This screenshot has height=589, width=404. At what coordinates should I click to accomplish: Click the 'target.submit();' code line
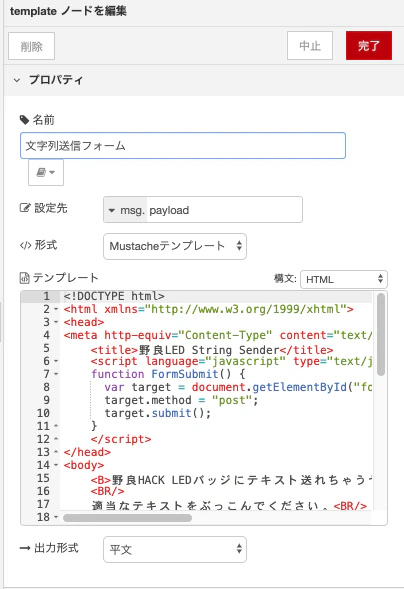[158, 413]
